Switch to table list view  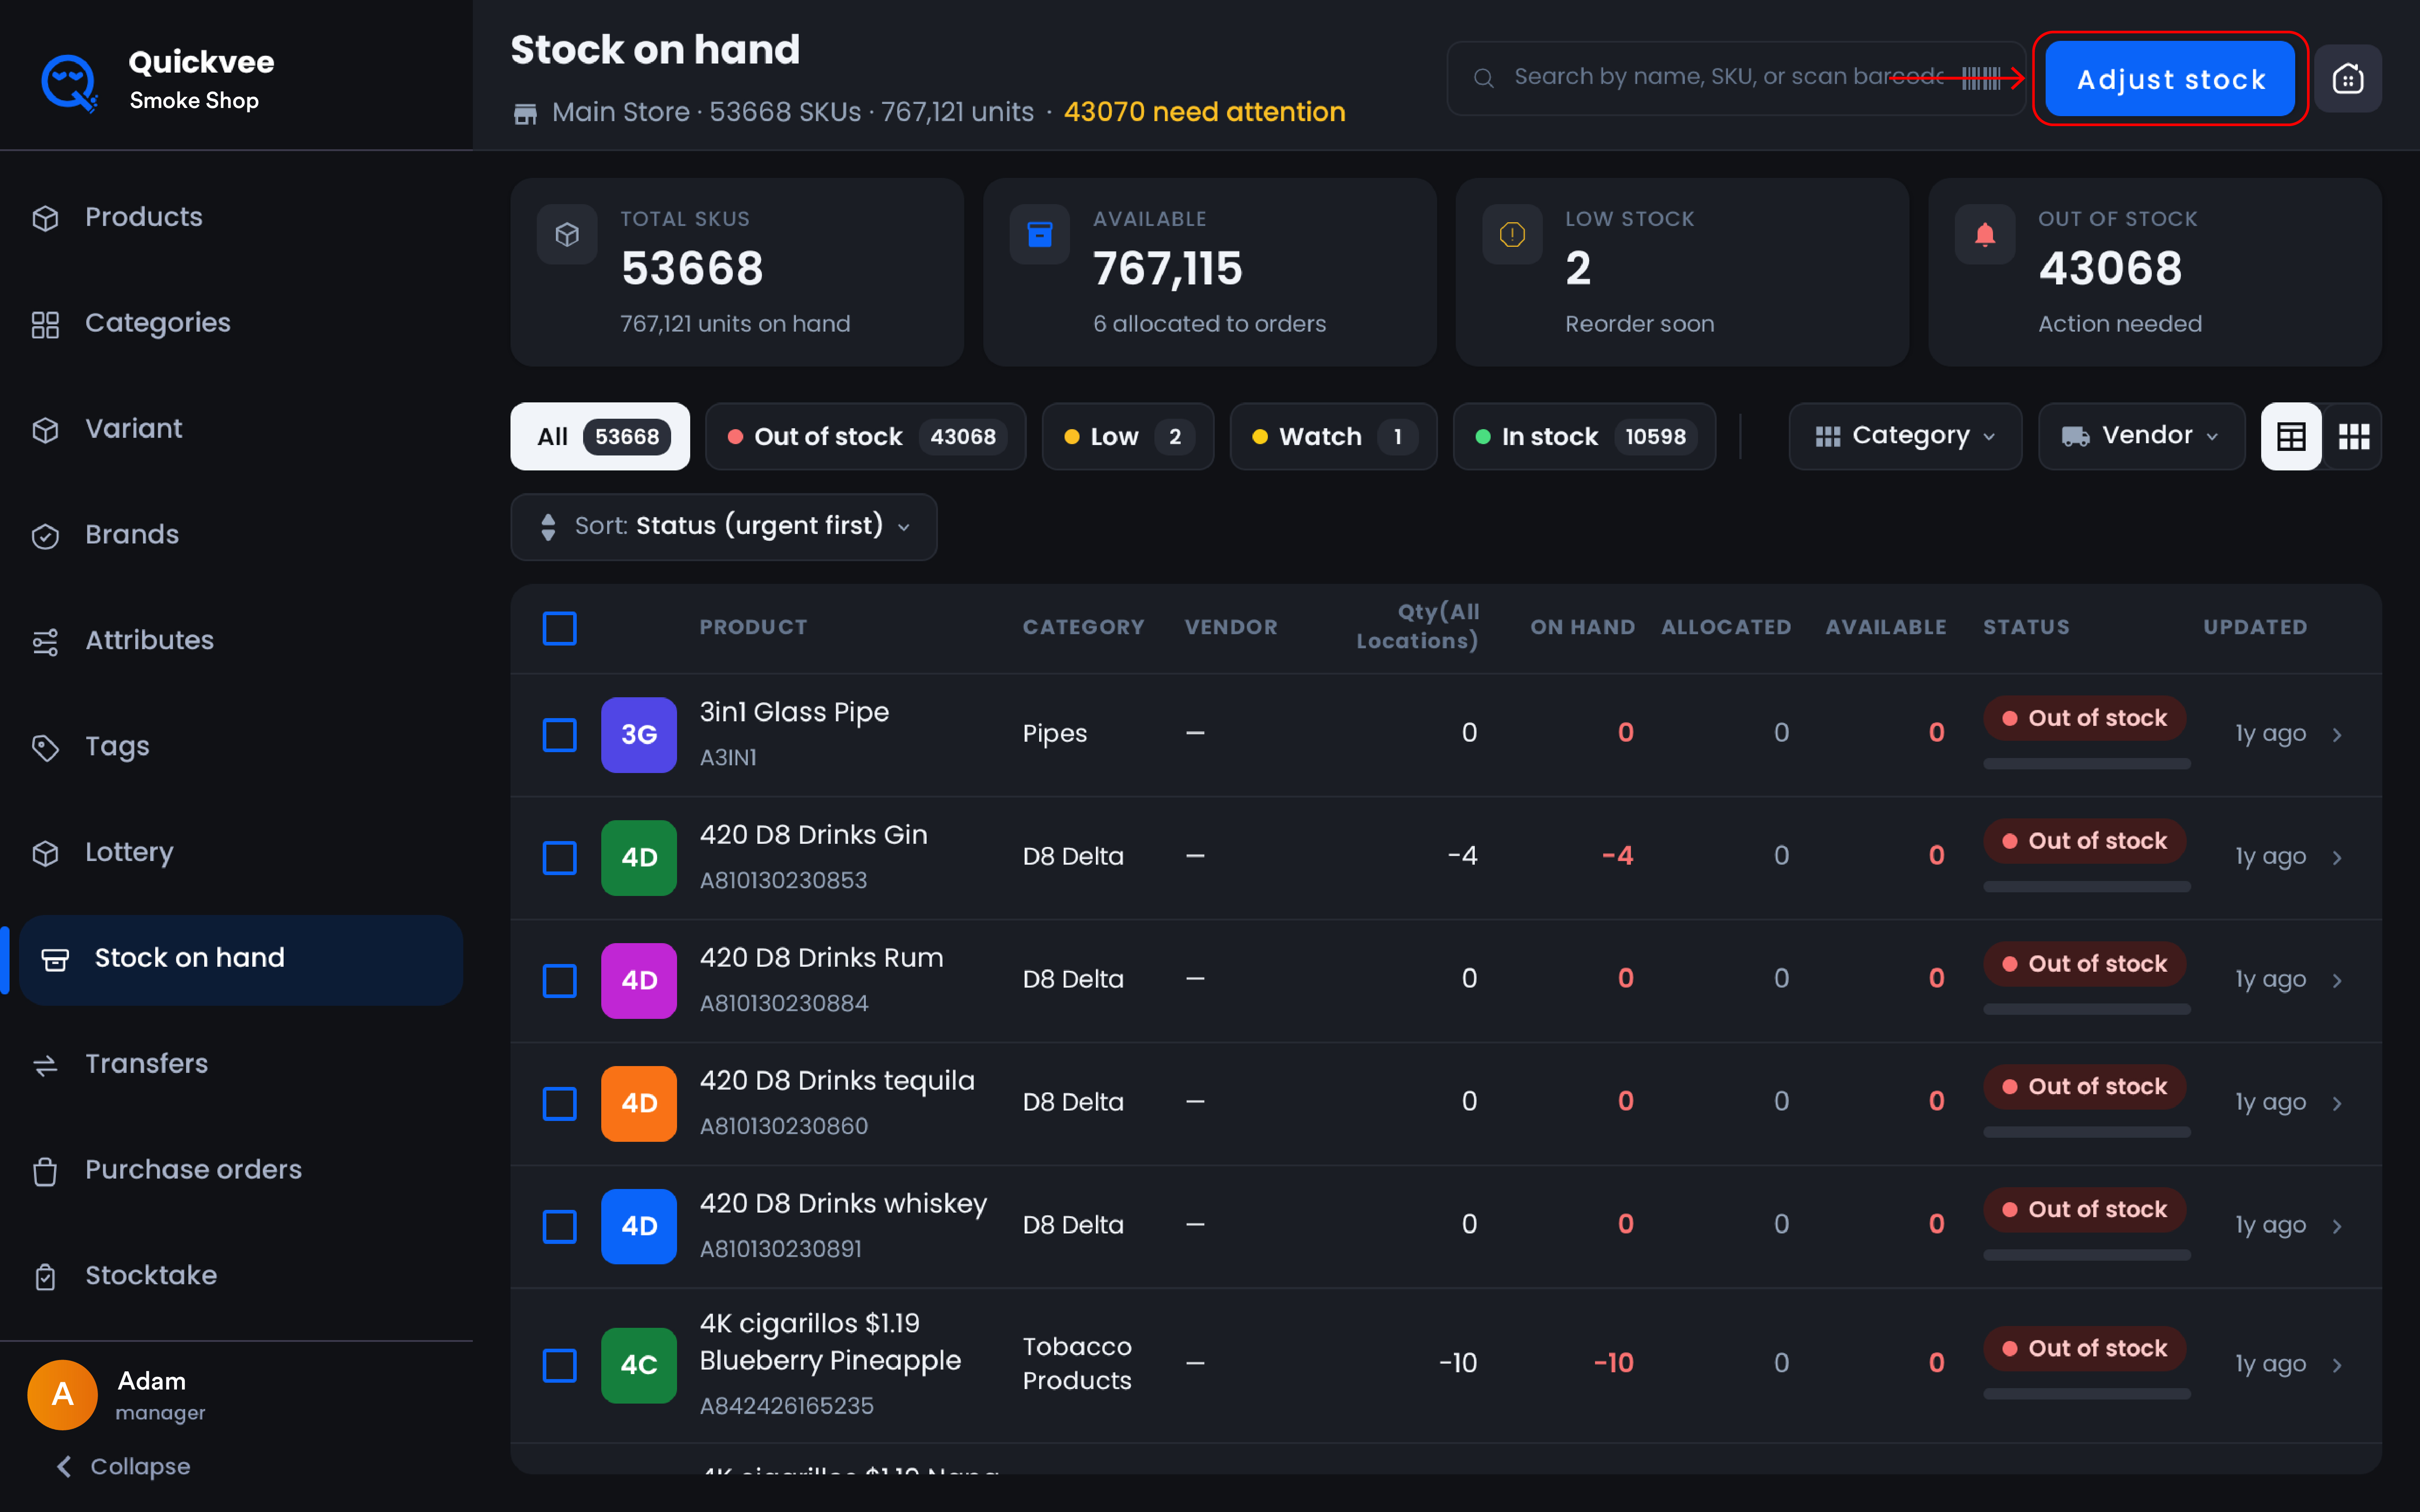(2291, 436)
